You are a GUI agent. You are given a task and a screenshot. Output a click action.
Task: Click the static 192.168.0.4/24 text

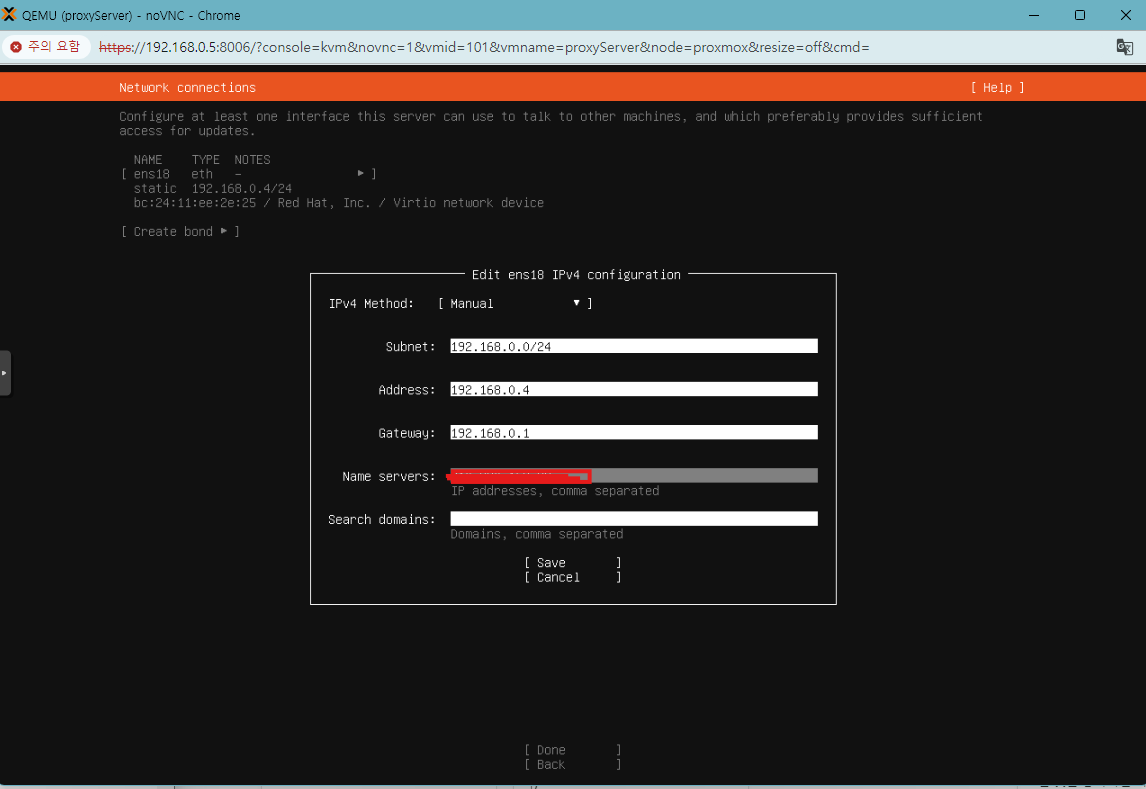tap(213, 188)
